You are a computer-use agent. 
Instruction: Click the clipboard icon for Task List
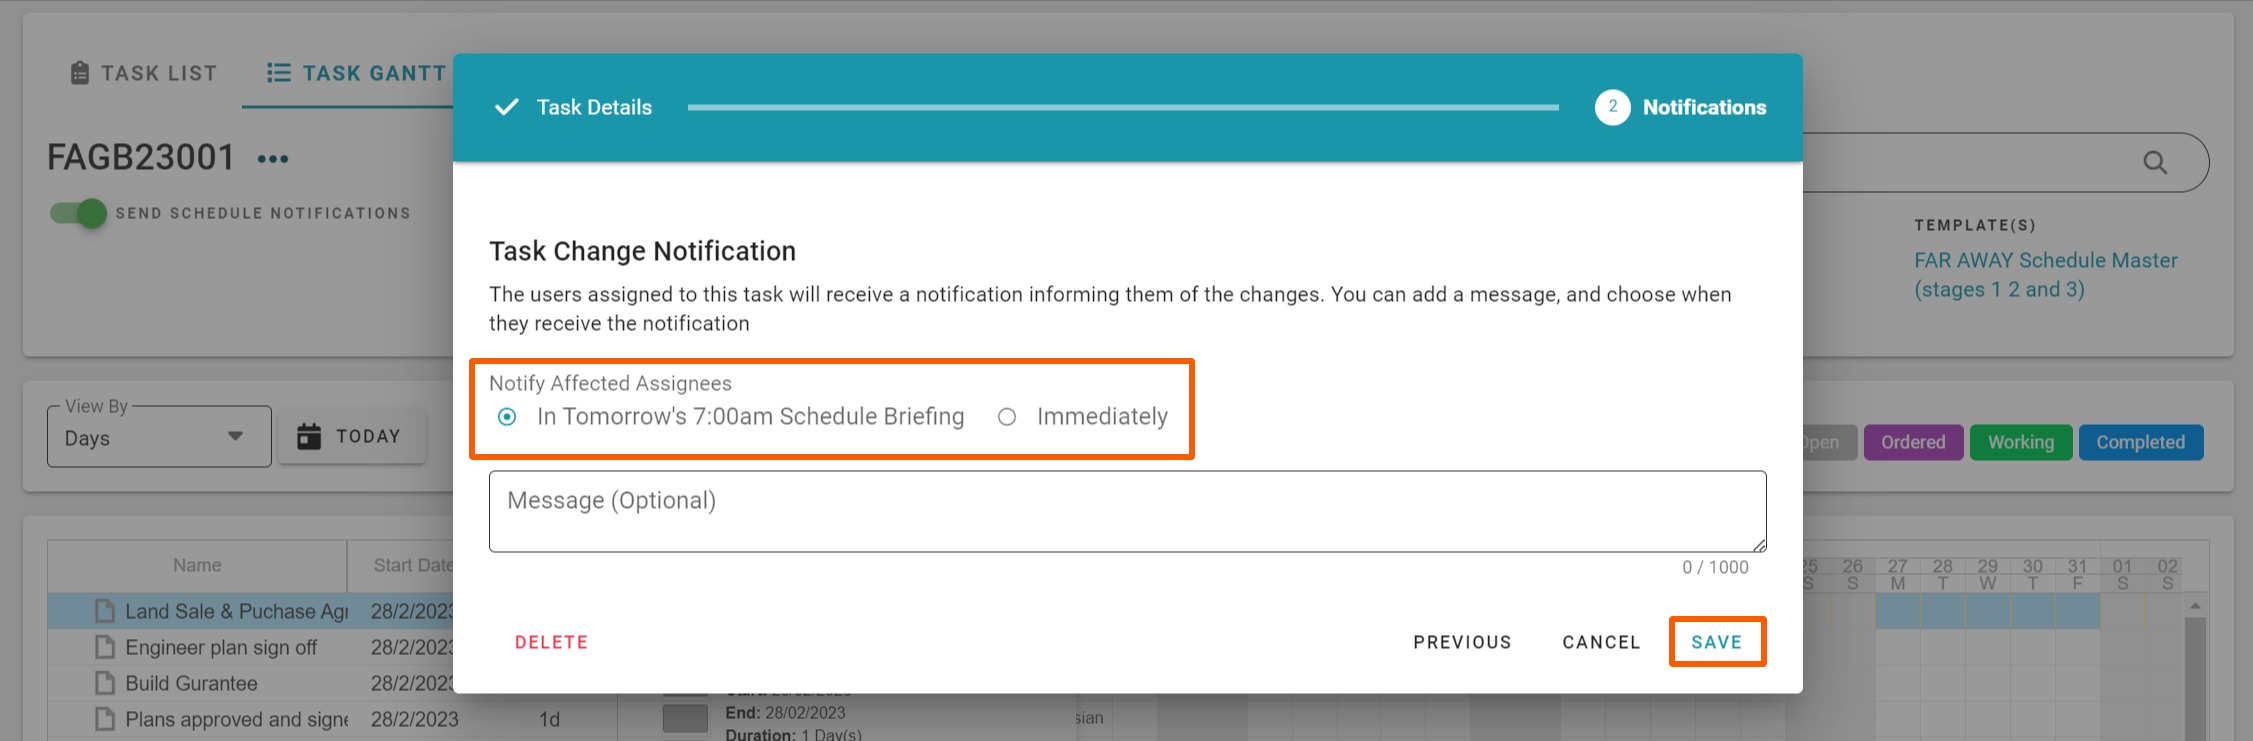coord(80,73)
